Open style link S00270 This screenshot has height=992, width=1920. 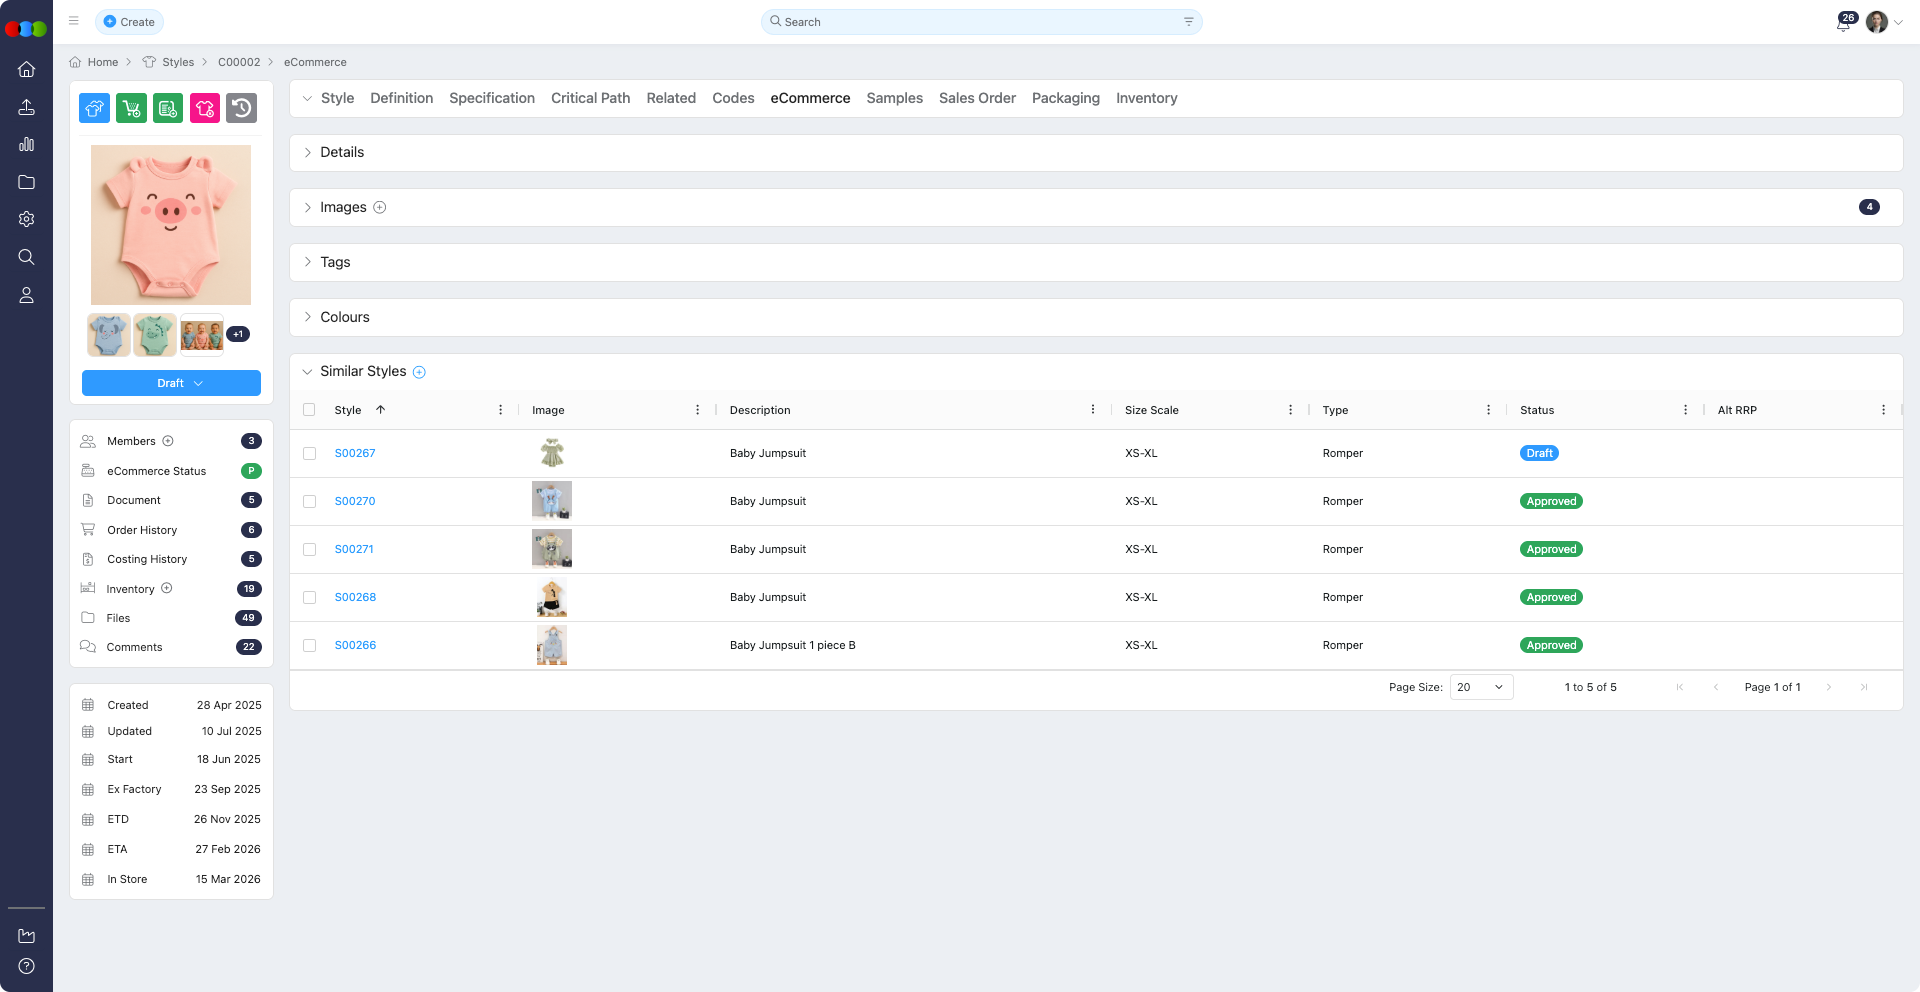tap(355, 501)
